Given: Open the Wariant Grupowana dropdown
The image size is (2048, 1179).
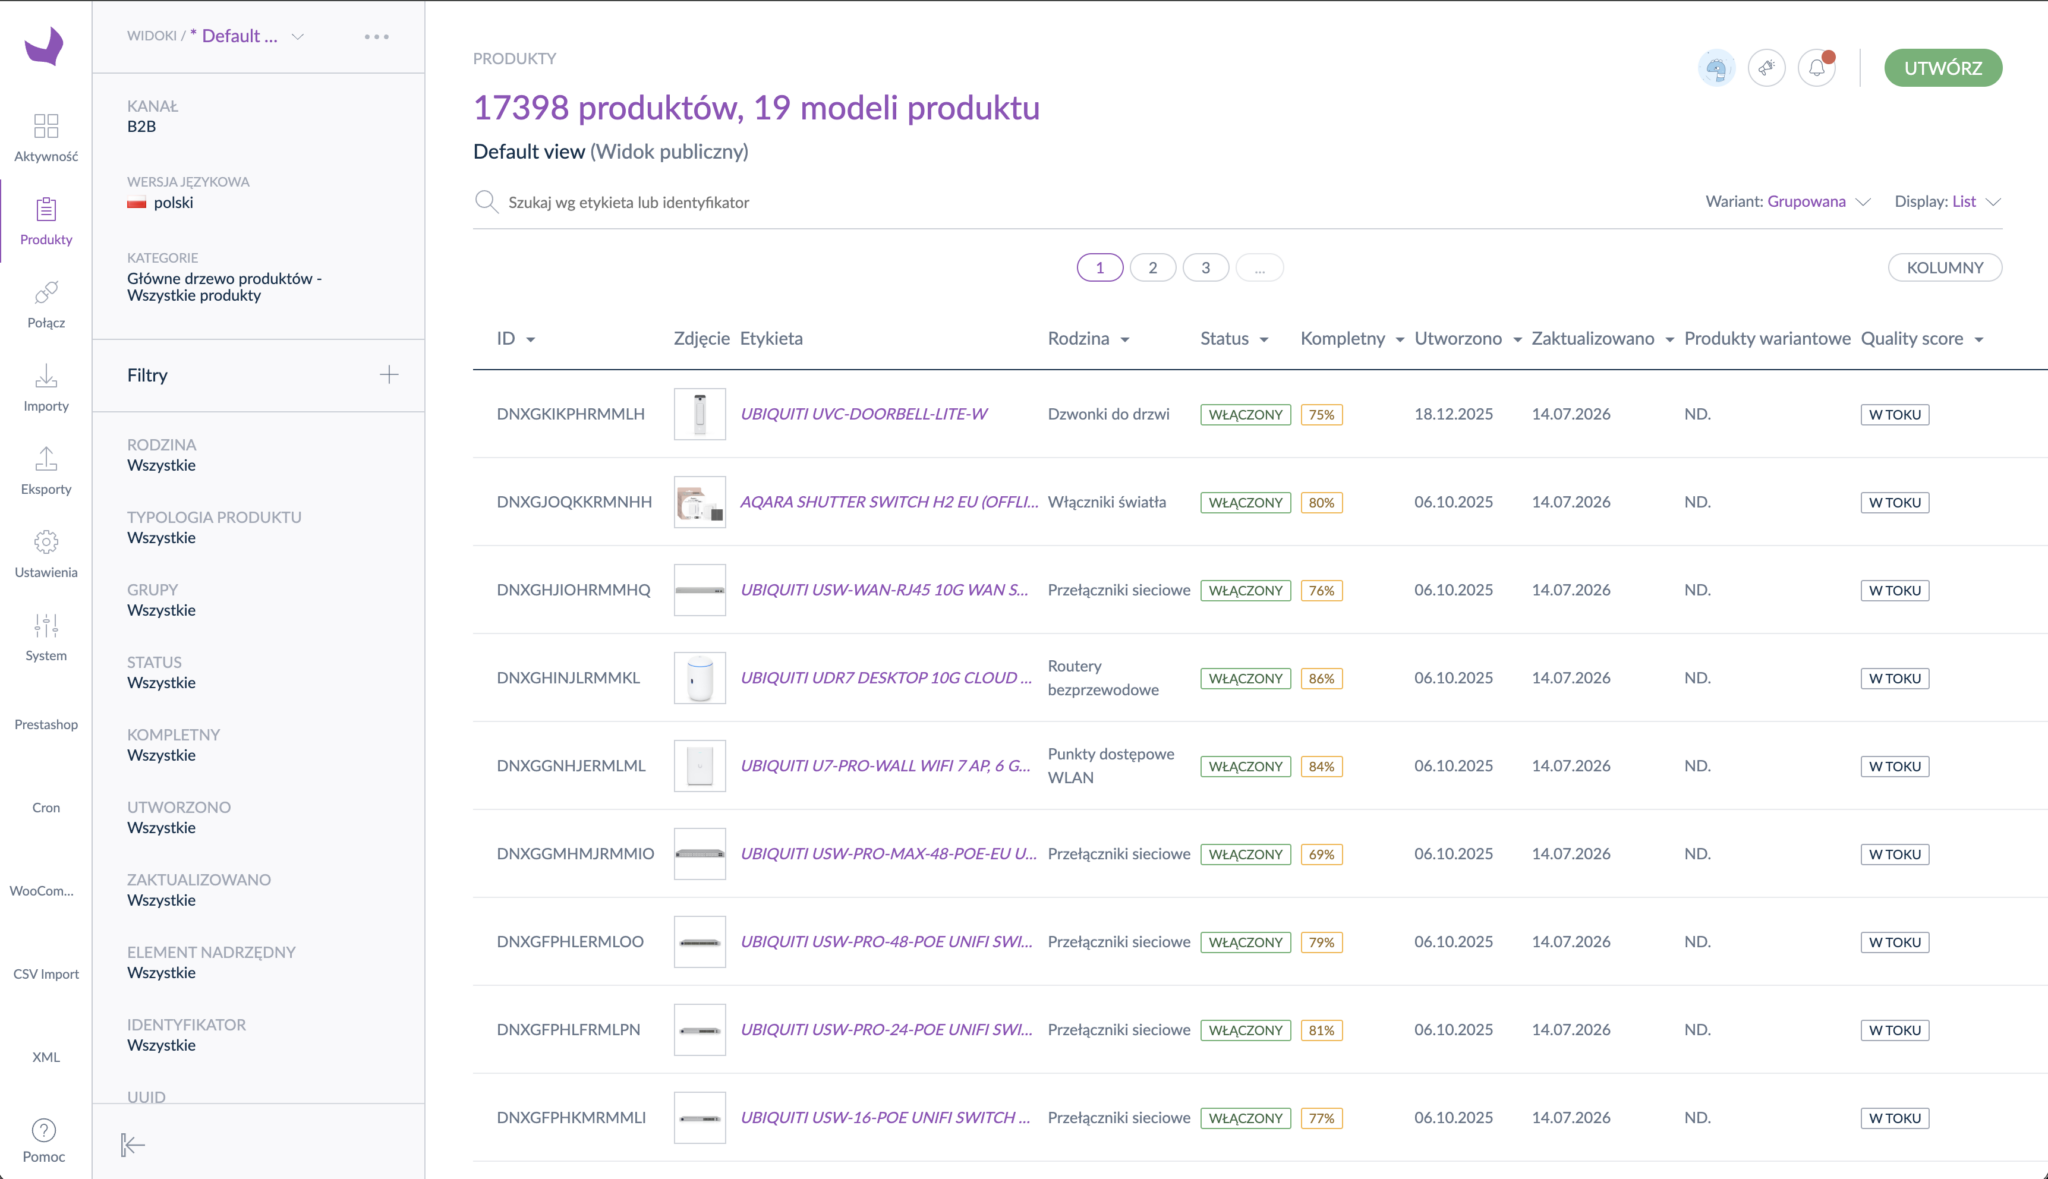Looking at the screenshot, I should pos(1788,201).
